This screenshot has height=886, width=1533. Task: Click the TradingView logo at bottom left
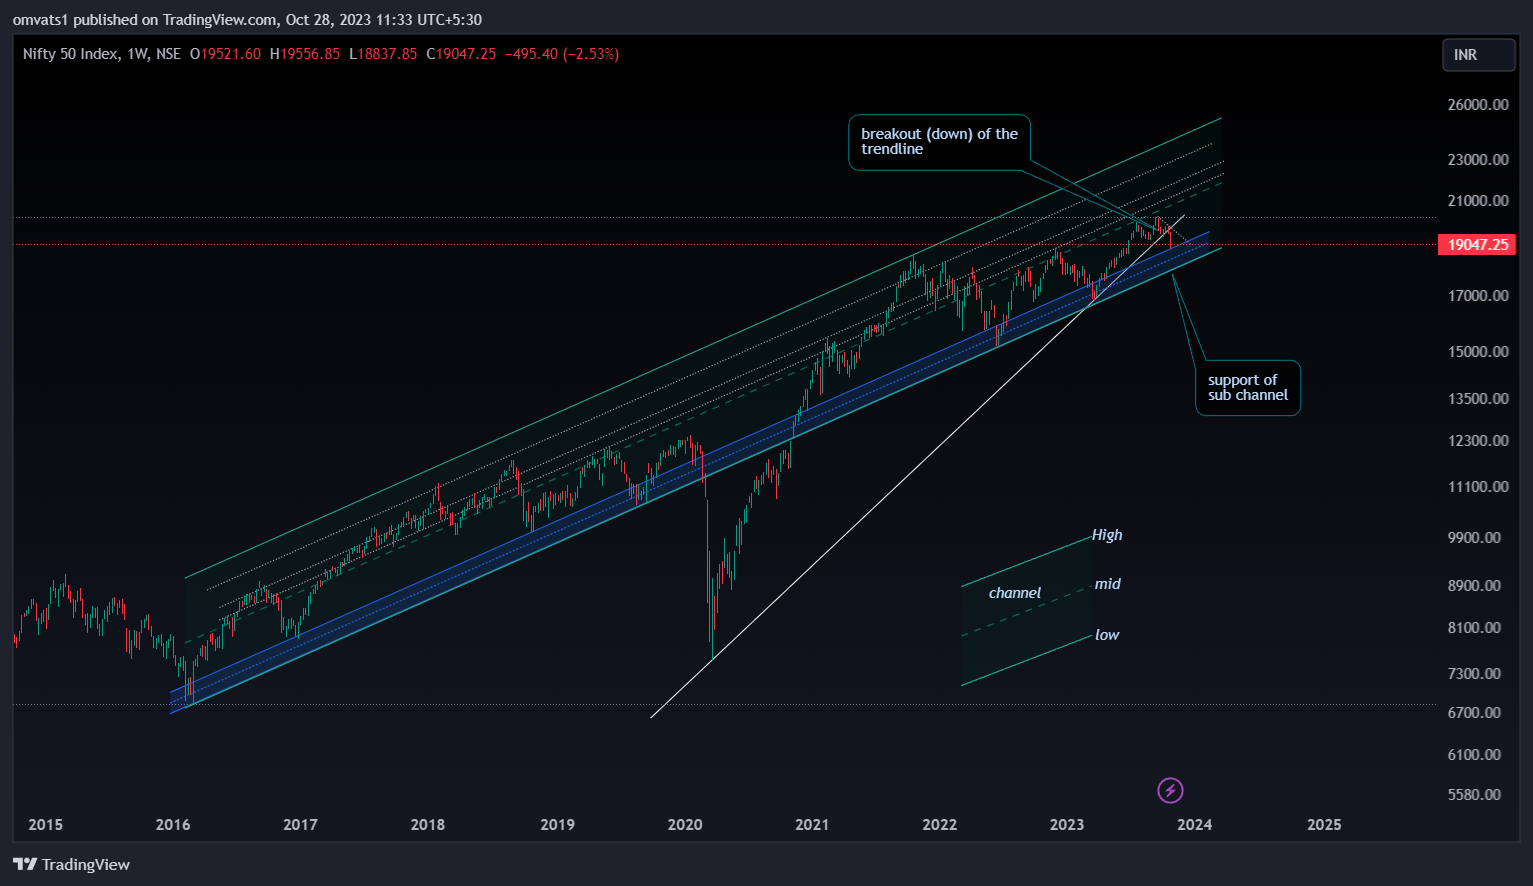click(71, 865)
